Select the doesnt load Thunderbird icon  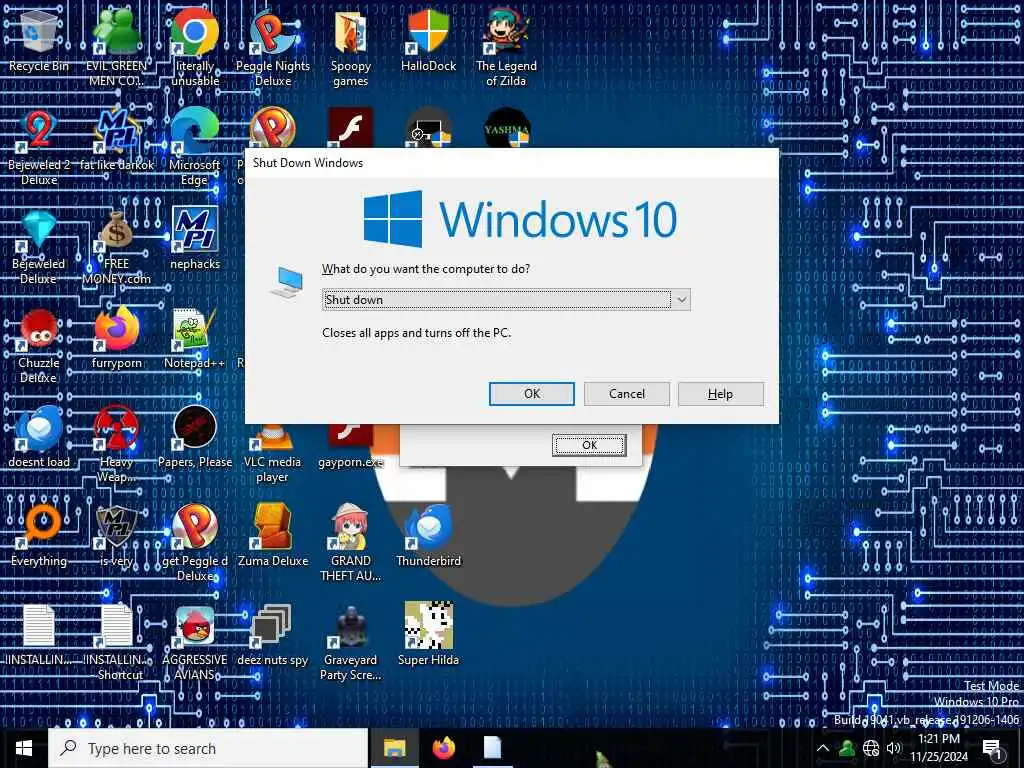pos(39,438)
